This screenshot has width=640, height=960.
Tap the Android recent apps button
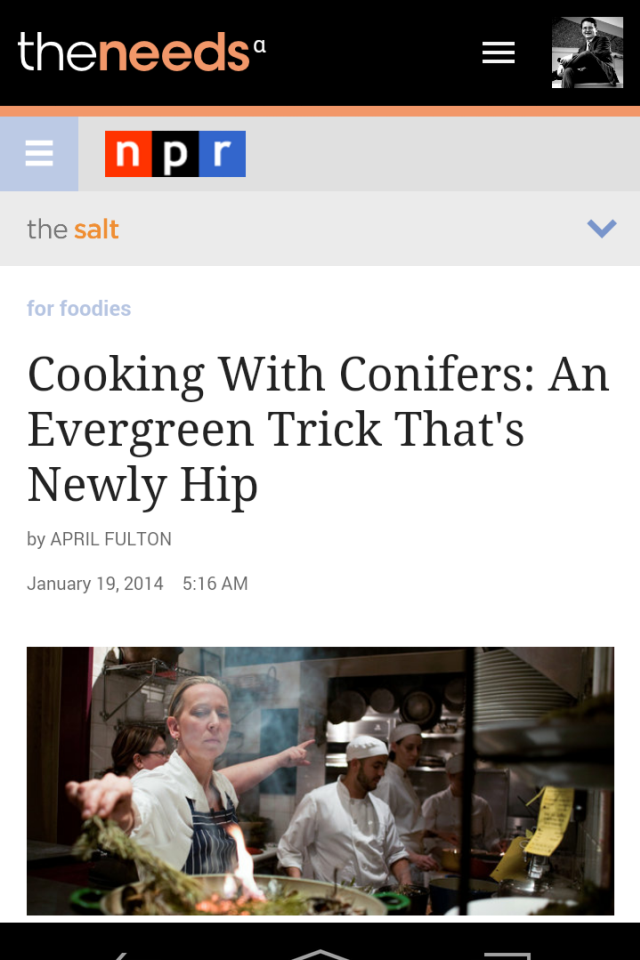pos(507,955)
